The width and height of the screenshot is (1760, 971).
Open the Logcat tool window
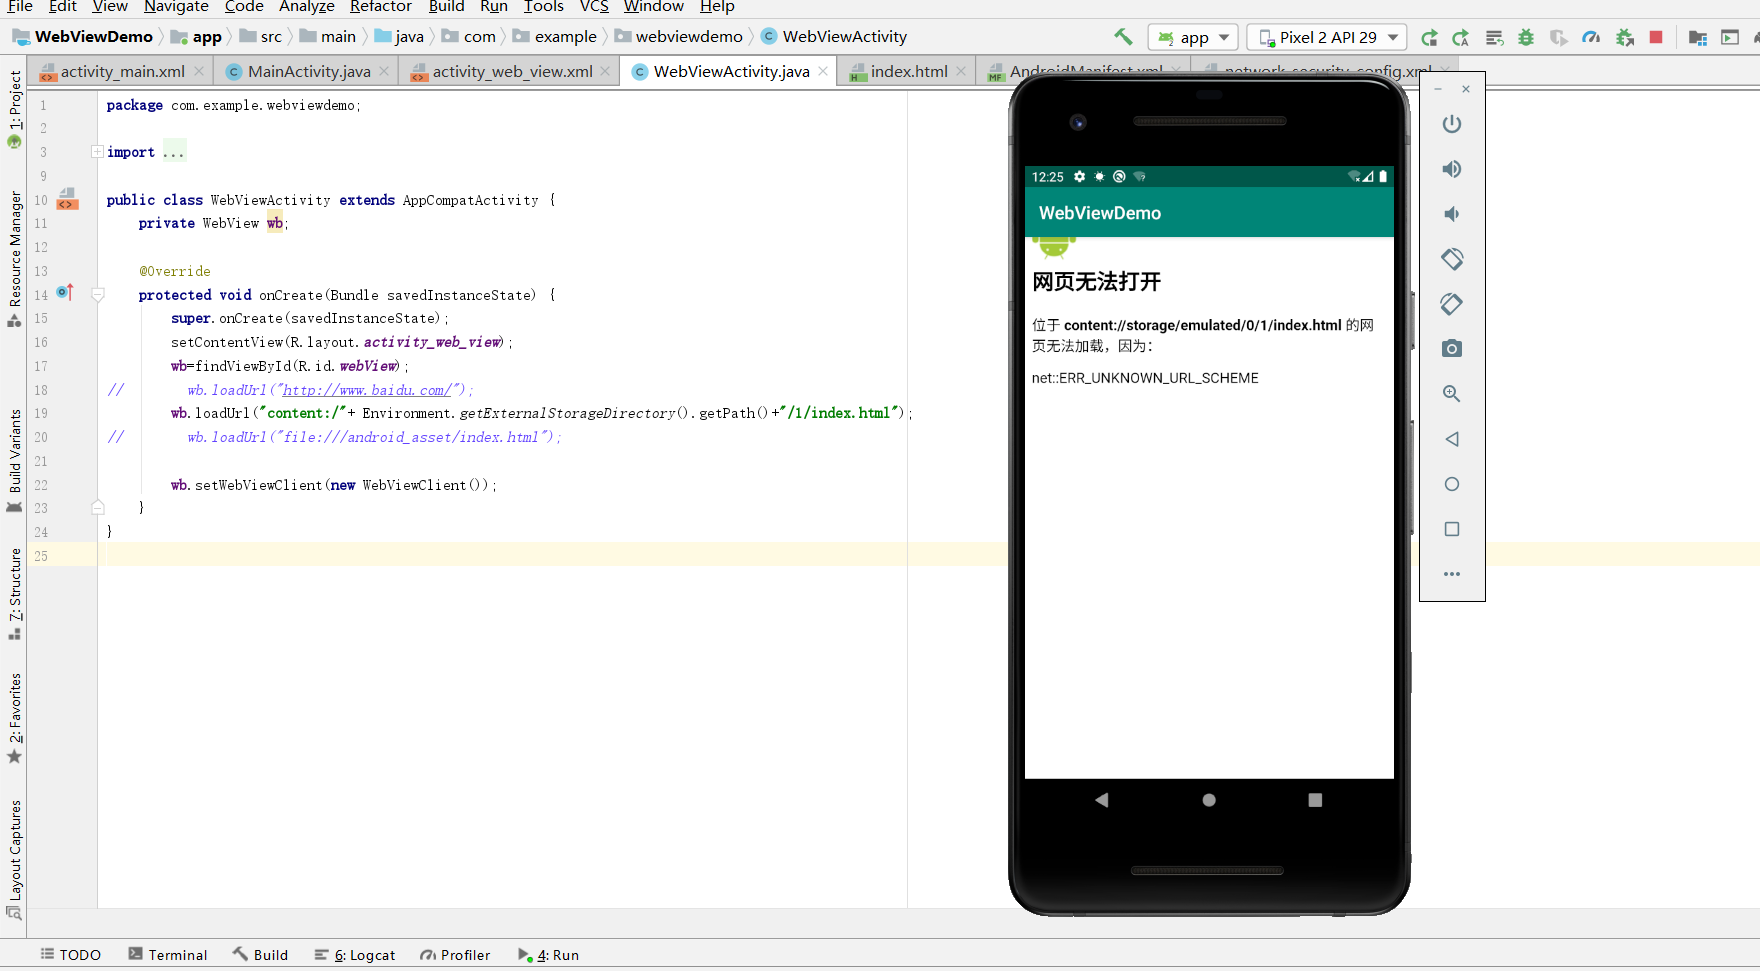pos(355,955)
